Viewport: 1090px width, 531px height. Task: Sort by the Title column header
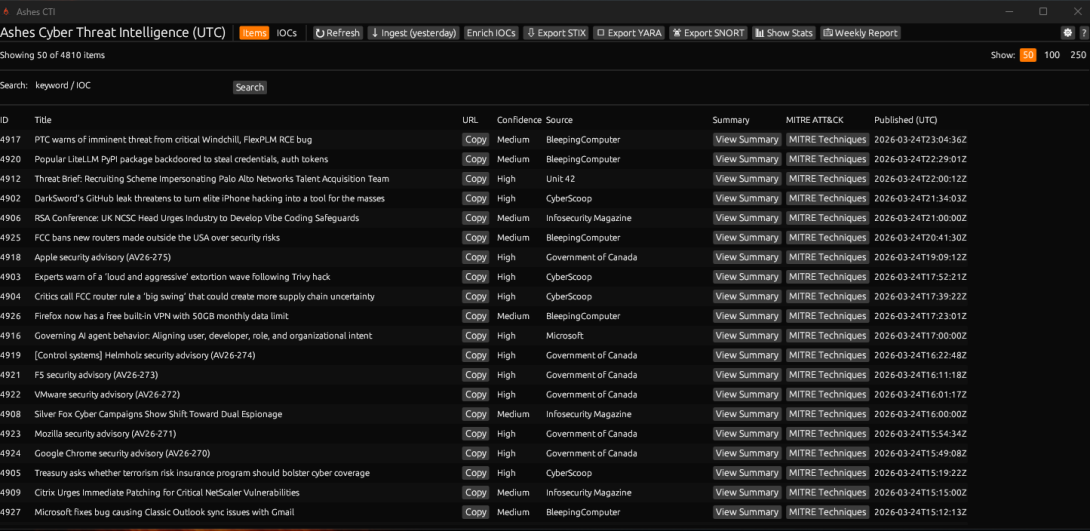[43, 120]
